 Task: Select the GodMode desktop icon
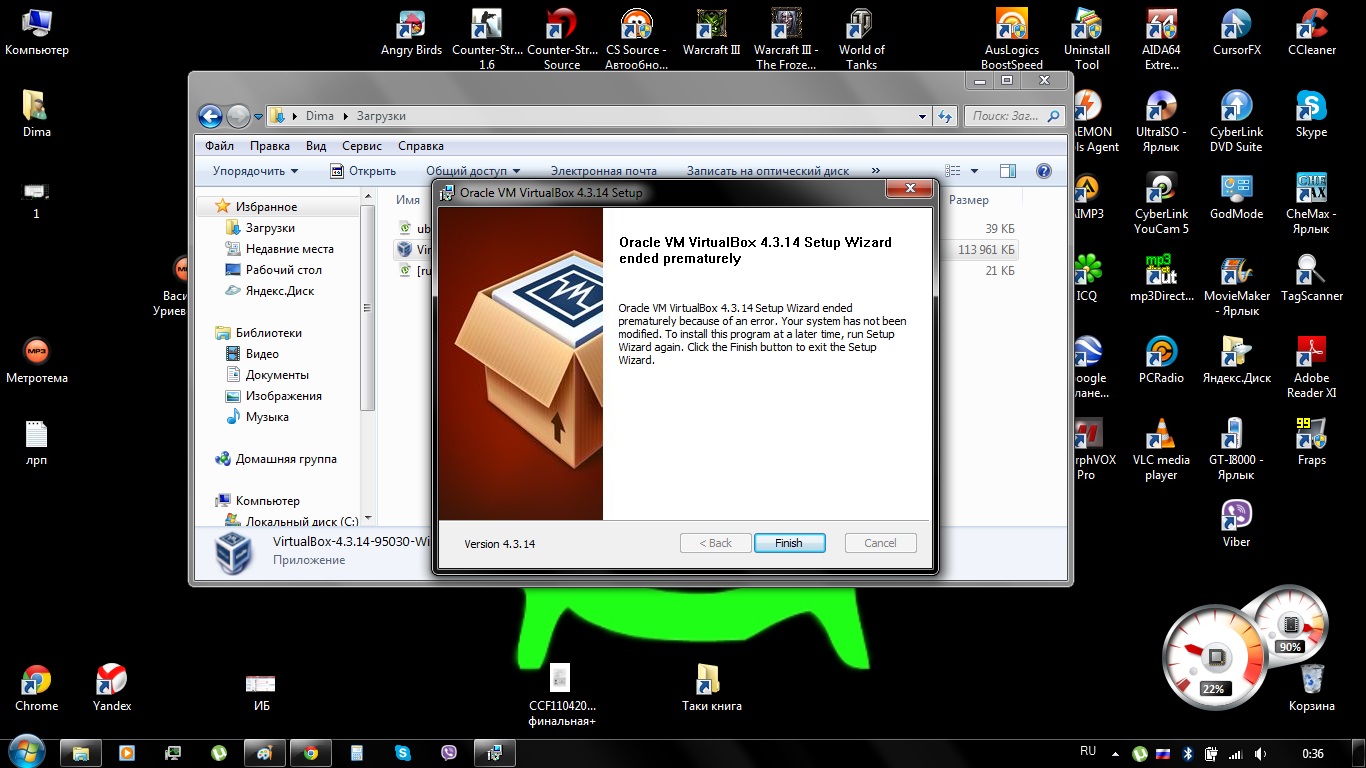1237,197
